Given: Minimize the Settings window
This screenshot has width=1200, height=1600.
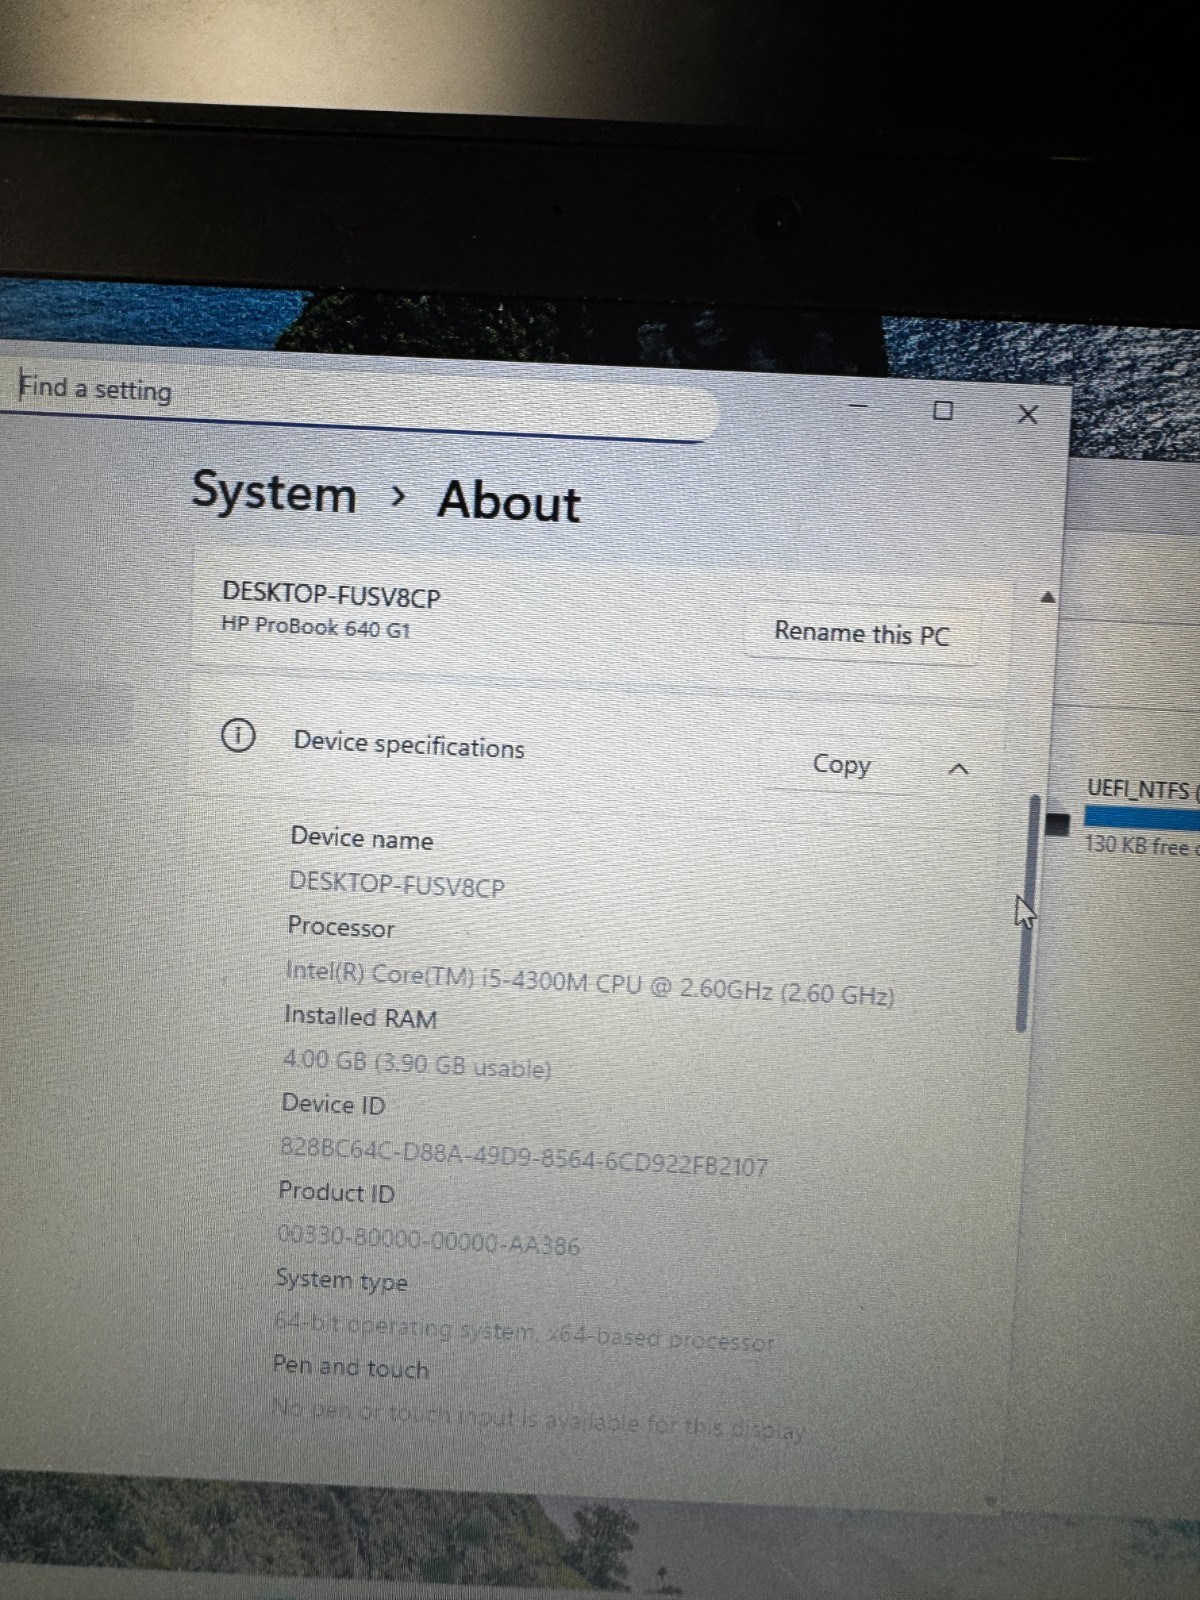Looking at the screenshot, I should click(x=859, y=406).
